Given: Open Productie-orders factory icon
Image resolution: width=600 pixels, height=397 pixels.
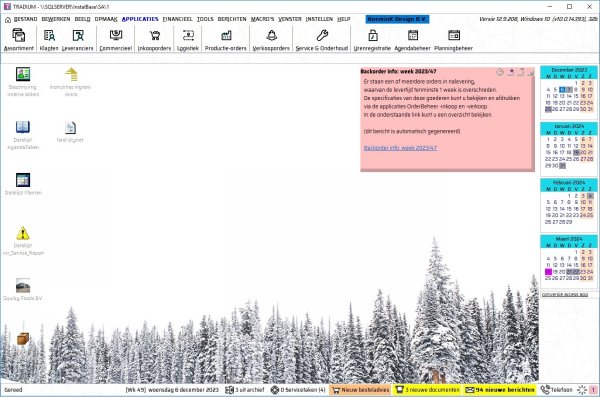Looking at the screenshot, I should point(226,40).
